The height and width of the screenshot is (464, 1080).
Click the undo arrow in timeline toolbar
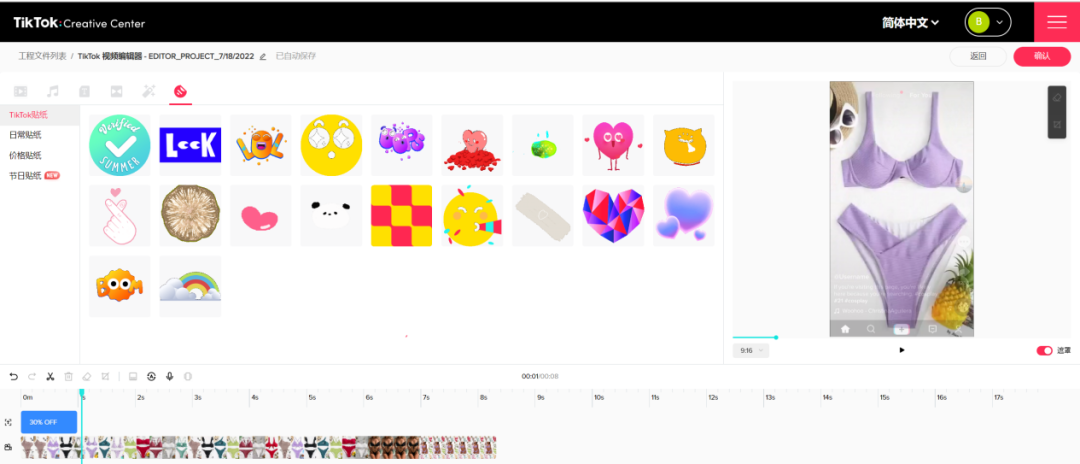(13, 376)
